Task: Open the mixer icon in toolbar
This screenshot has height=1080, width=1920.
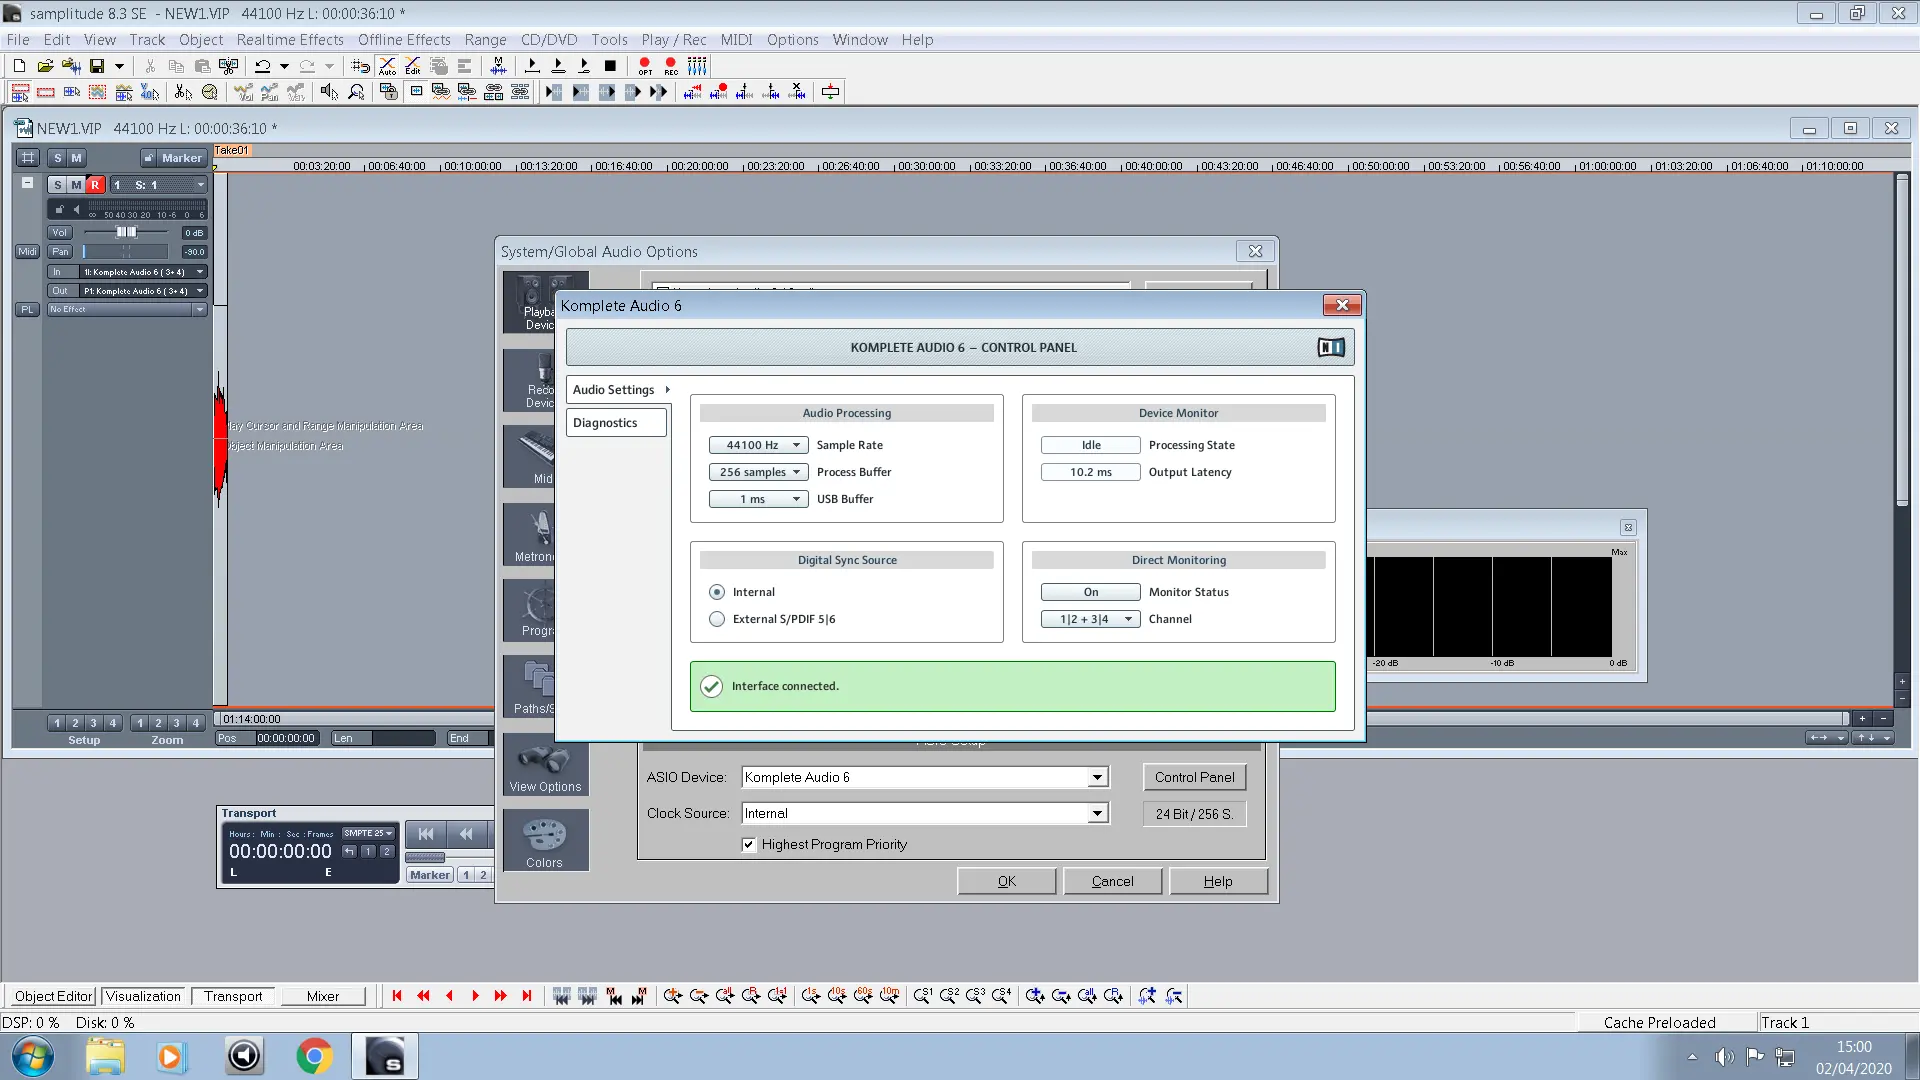Action: pos(697,66)
